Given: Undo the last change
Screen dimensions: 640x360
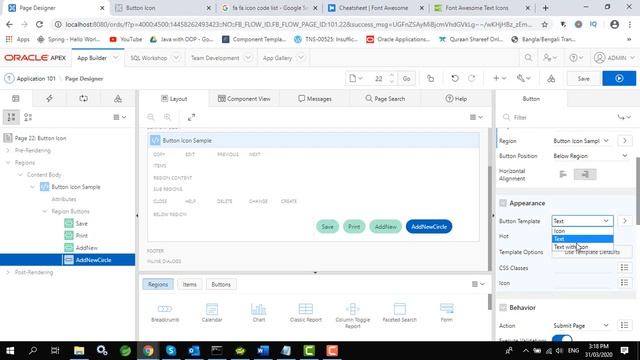Looking at the screenshot, I should [455, 78].
